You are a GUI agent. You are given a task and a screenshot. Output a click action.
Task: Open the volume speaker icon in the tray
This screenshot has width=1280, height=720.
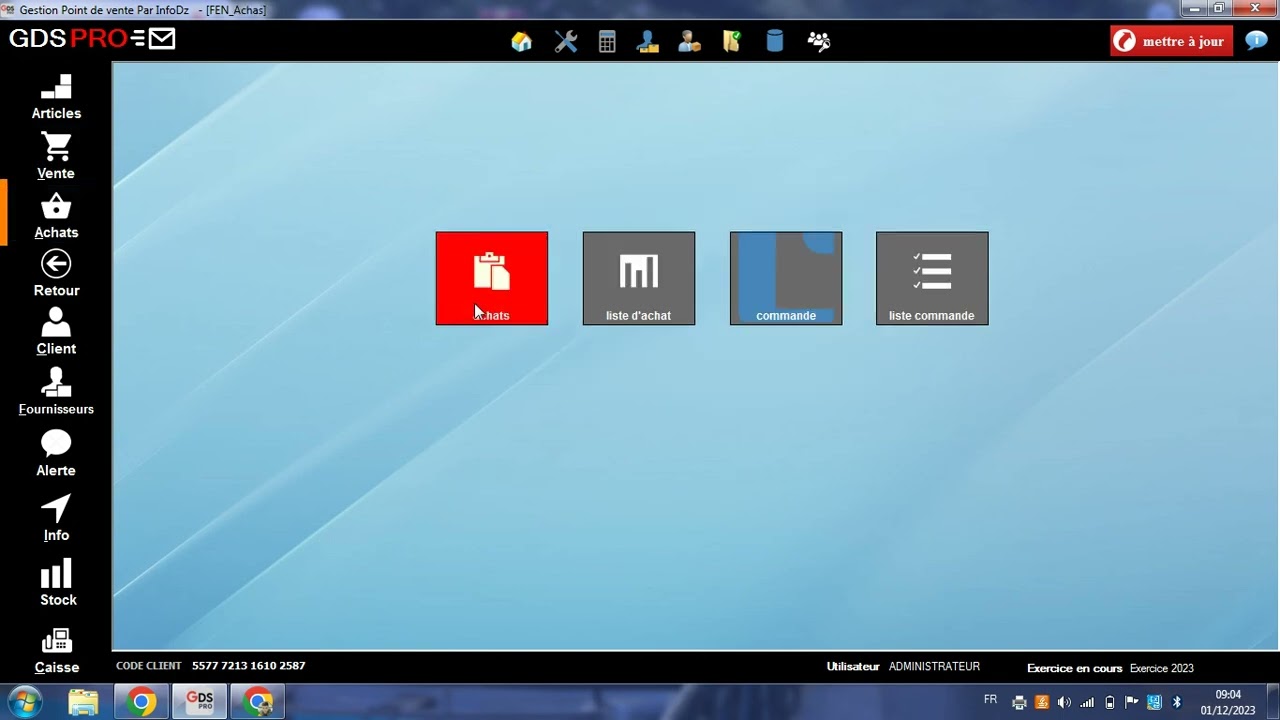tap(1064, 702)
